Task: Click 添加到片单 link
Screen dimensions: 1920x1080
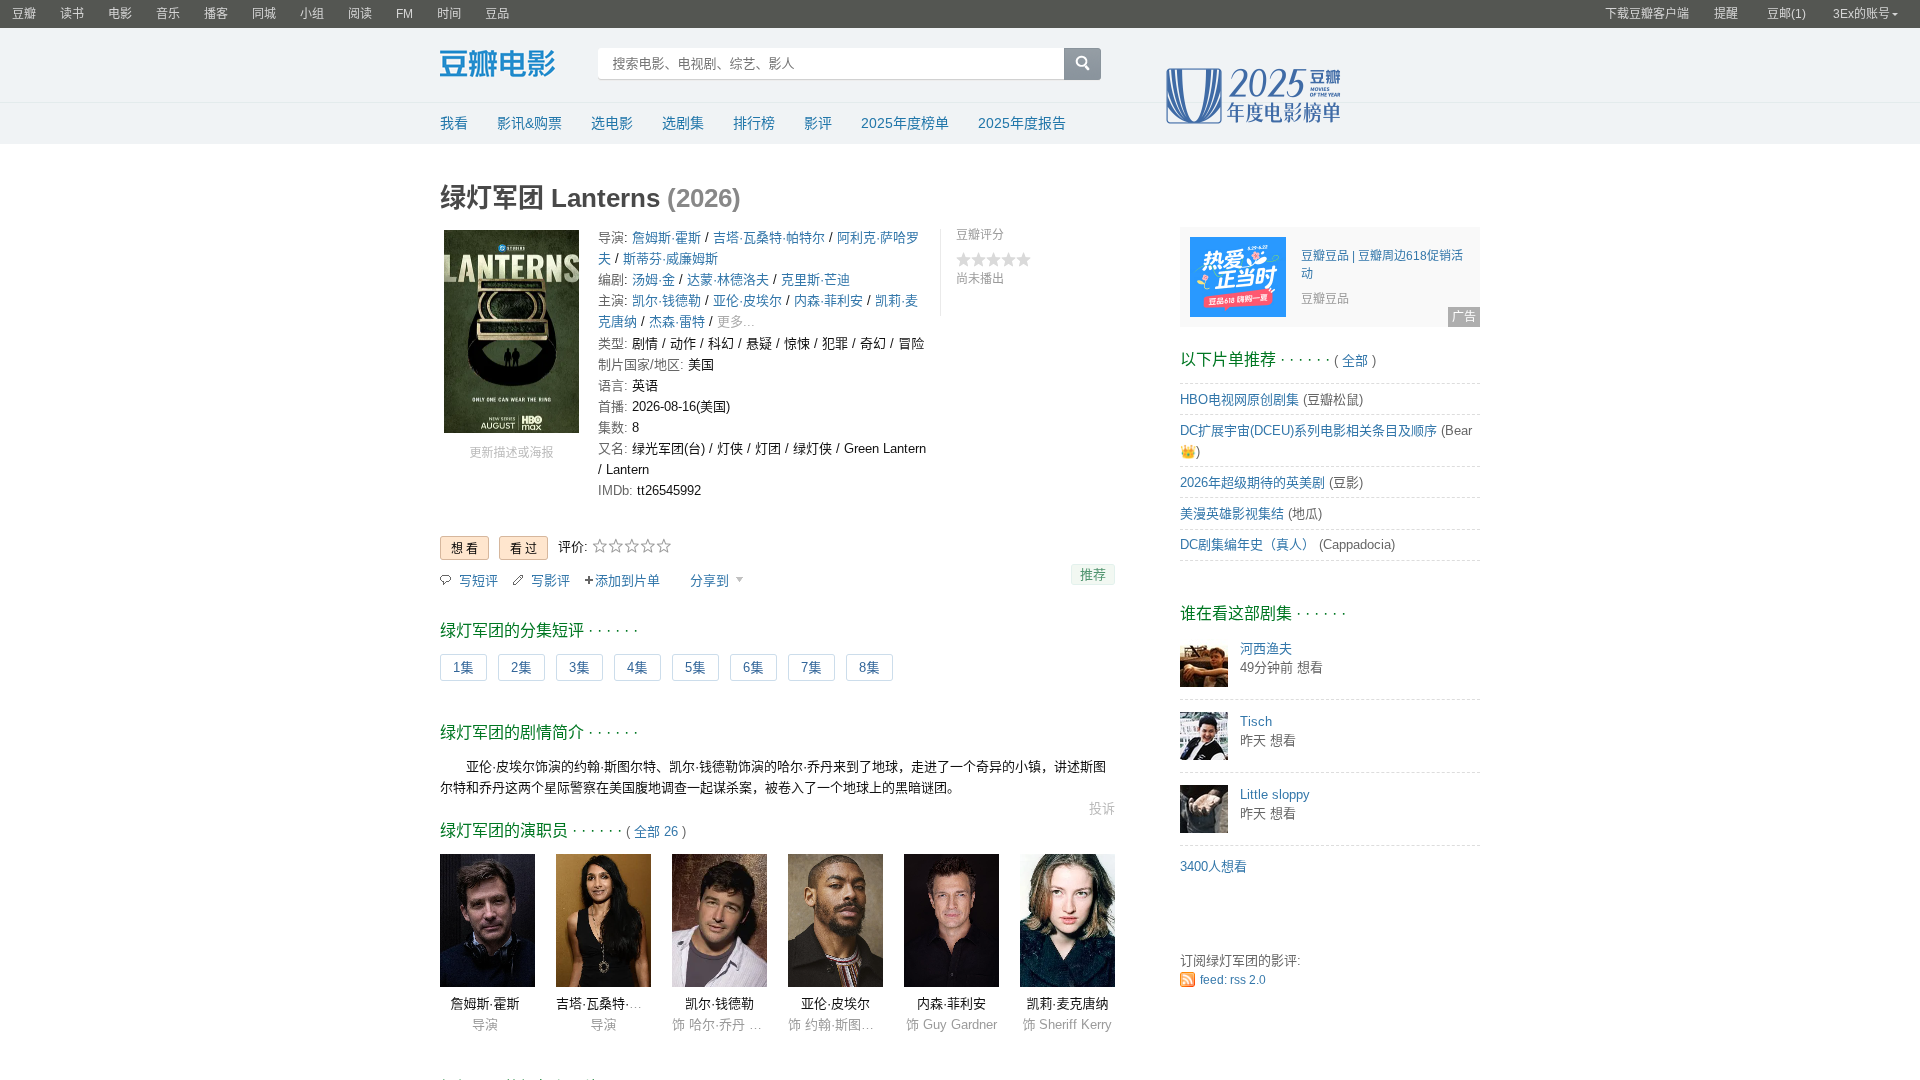Action: click(622, 581)
